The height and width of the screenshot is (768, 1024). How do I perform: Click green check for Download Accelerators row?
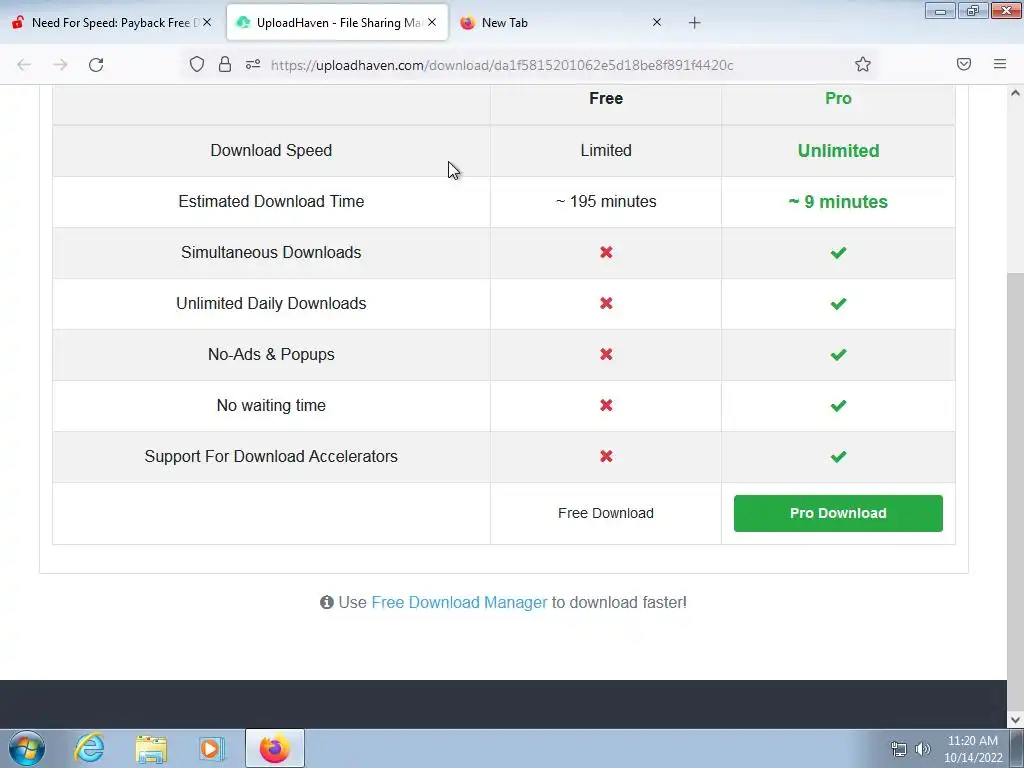pyautogui.click(x=838, y=456)
